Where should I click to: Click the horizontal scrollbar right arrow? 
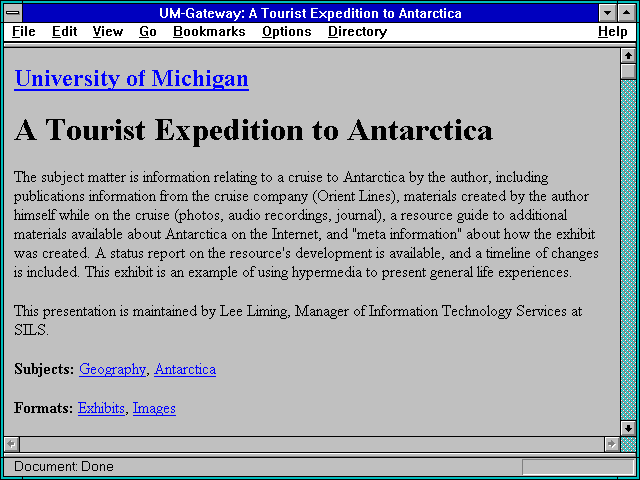pyautogui.click(x=611, y=444)
